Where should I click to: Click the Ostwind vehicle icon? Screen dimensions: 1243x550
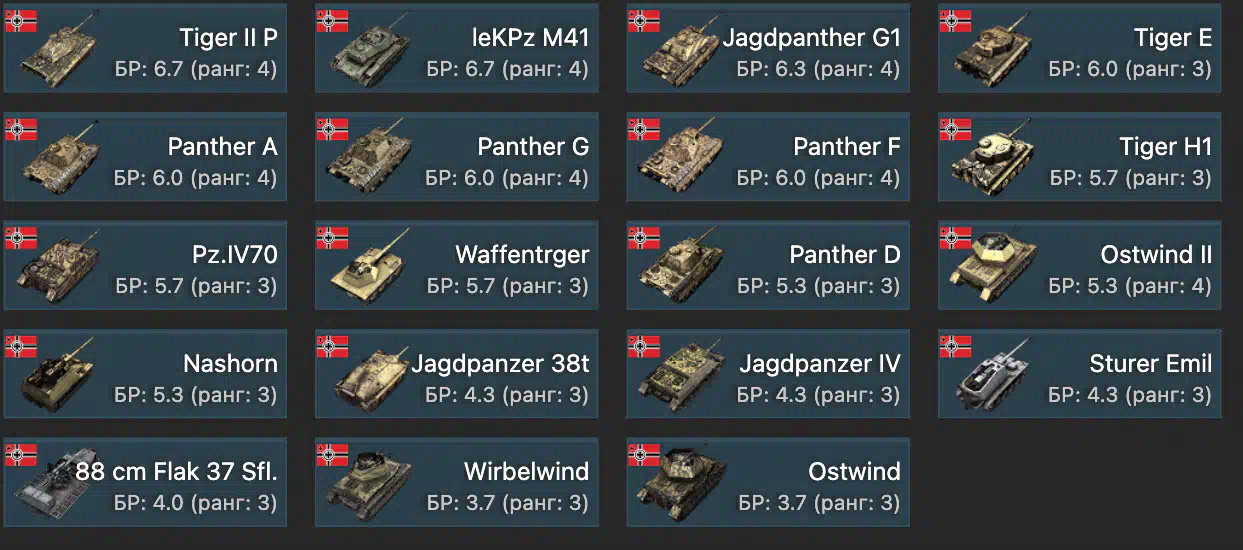[x=684, y=484]
